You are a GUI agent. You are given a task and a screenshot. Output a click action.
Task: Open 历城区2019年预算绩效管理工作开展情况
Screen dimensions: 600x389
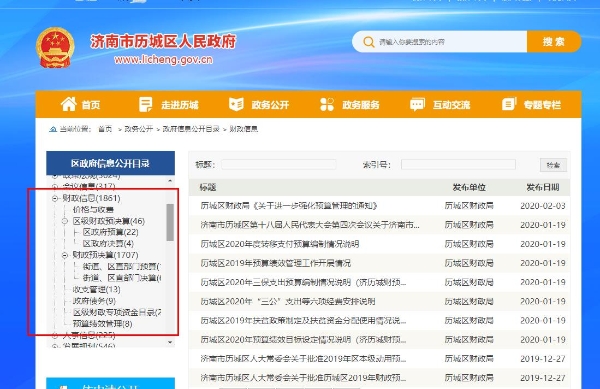tap(276, 263)
